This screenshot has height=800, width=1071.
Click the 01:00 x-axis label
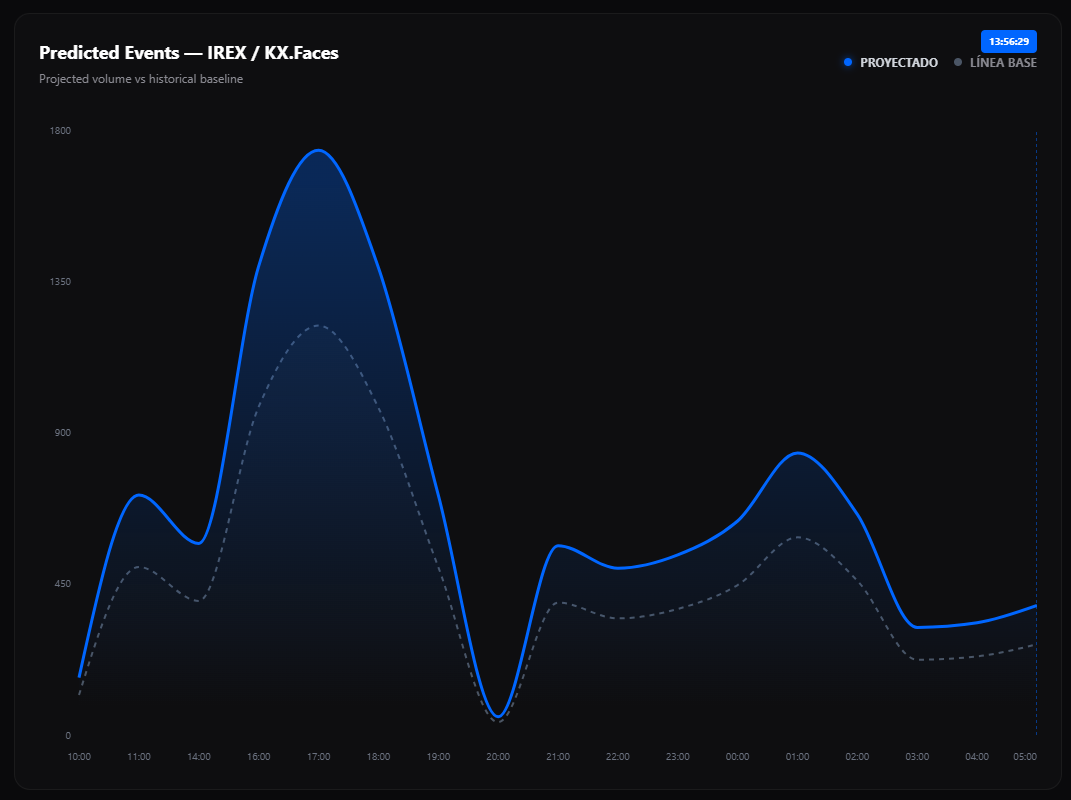[x=797, y=756]
